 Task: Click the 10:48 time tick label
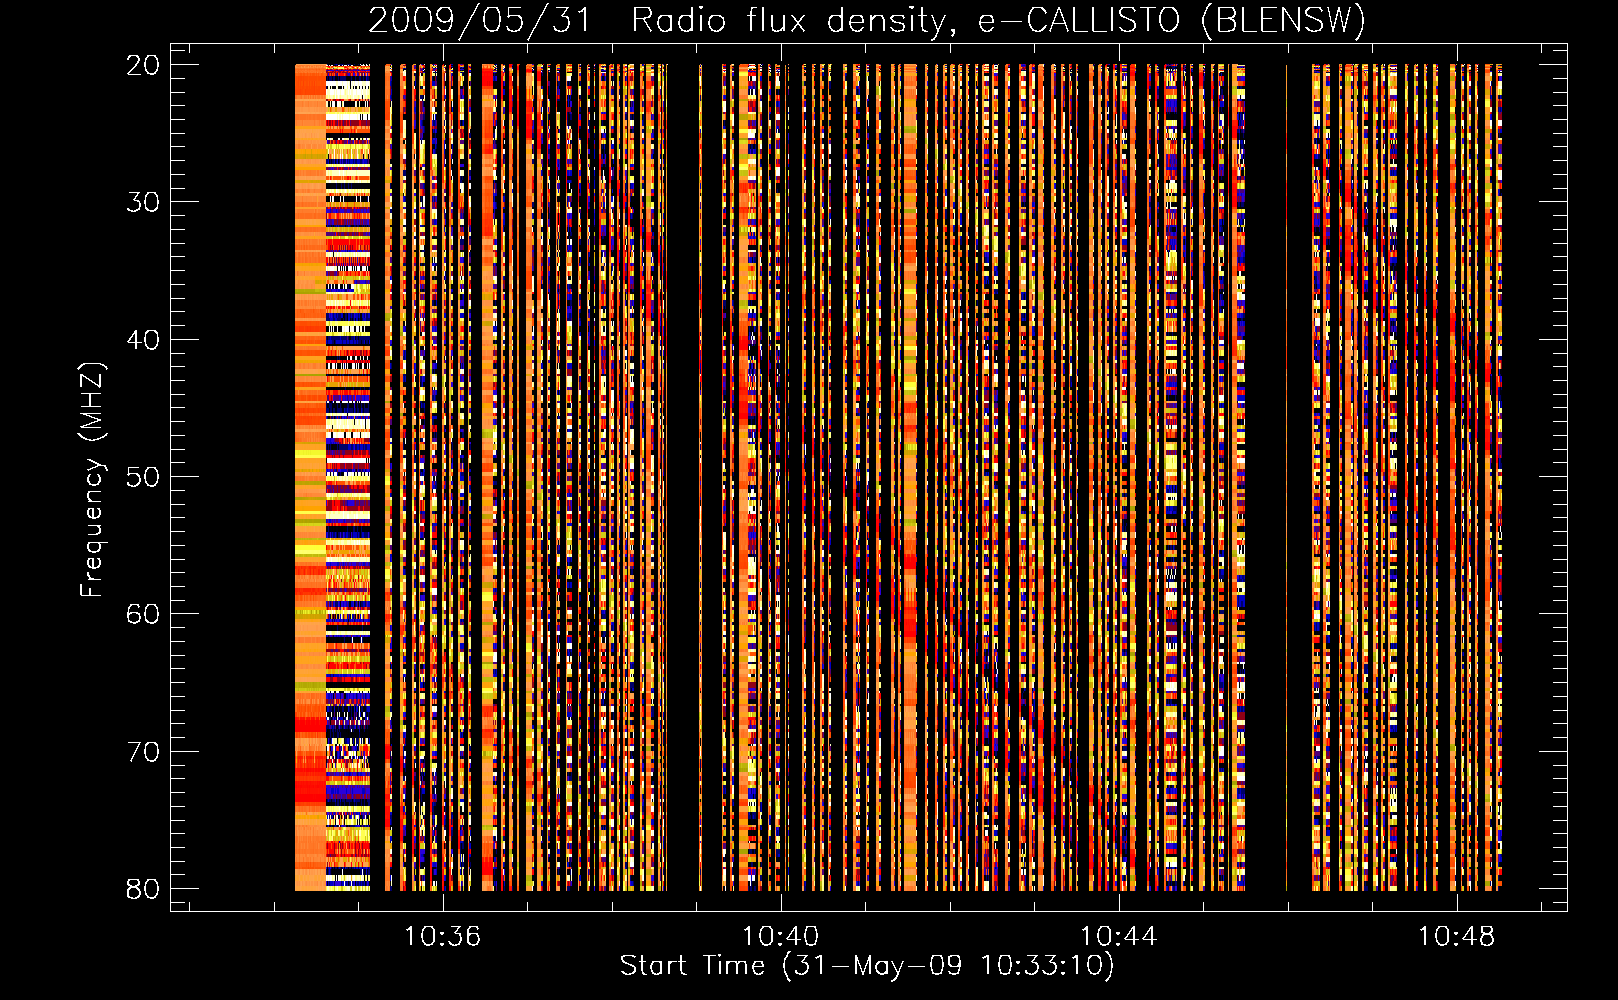(x=1457, y=936)
